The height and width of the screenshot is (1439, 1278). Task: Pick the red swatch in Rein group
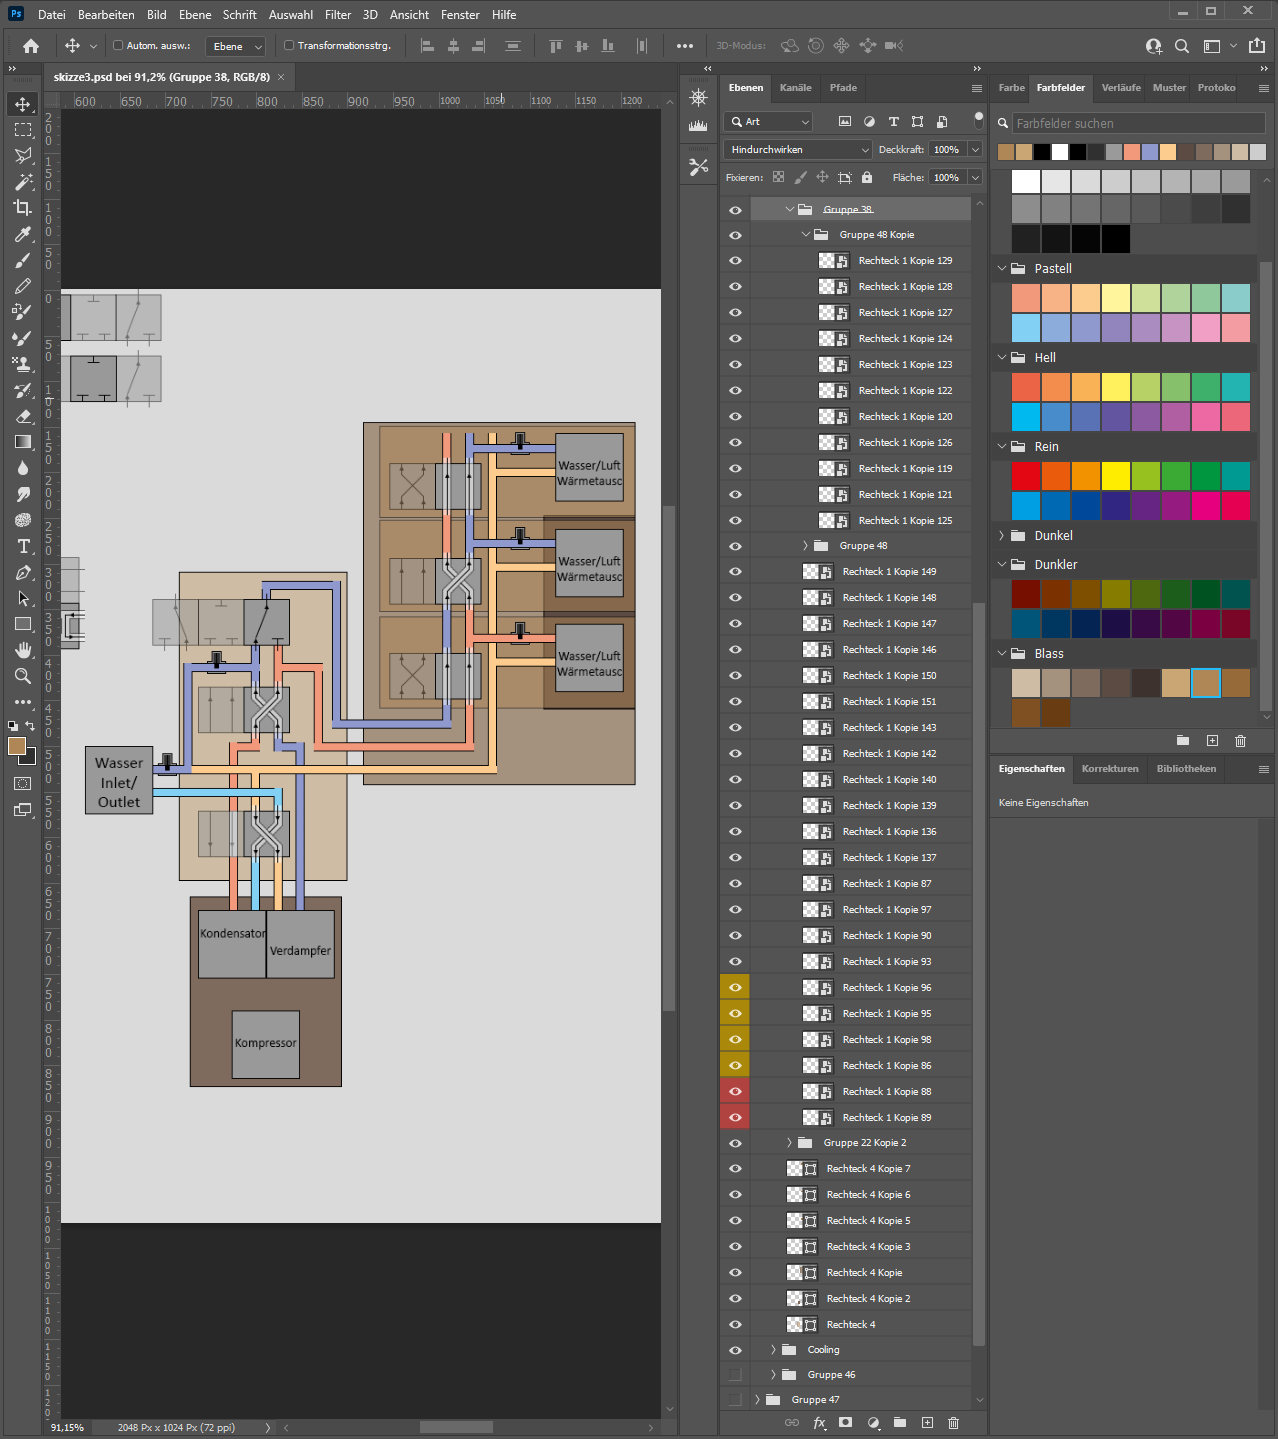(x=1026, y=476)
